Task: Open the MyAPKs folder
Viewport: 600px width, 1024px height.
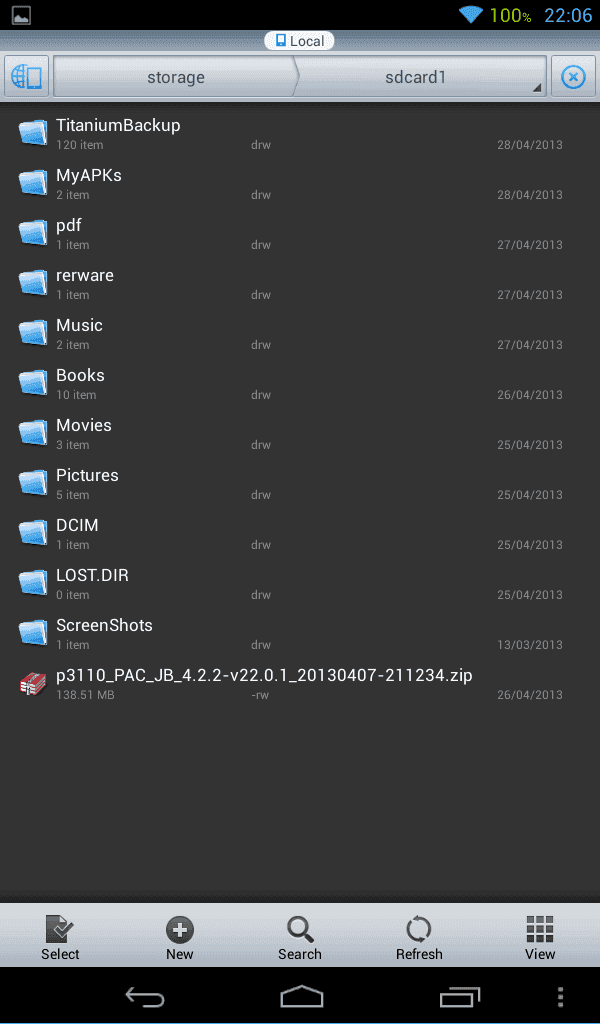Action: [x=300, y=184]
